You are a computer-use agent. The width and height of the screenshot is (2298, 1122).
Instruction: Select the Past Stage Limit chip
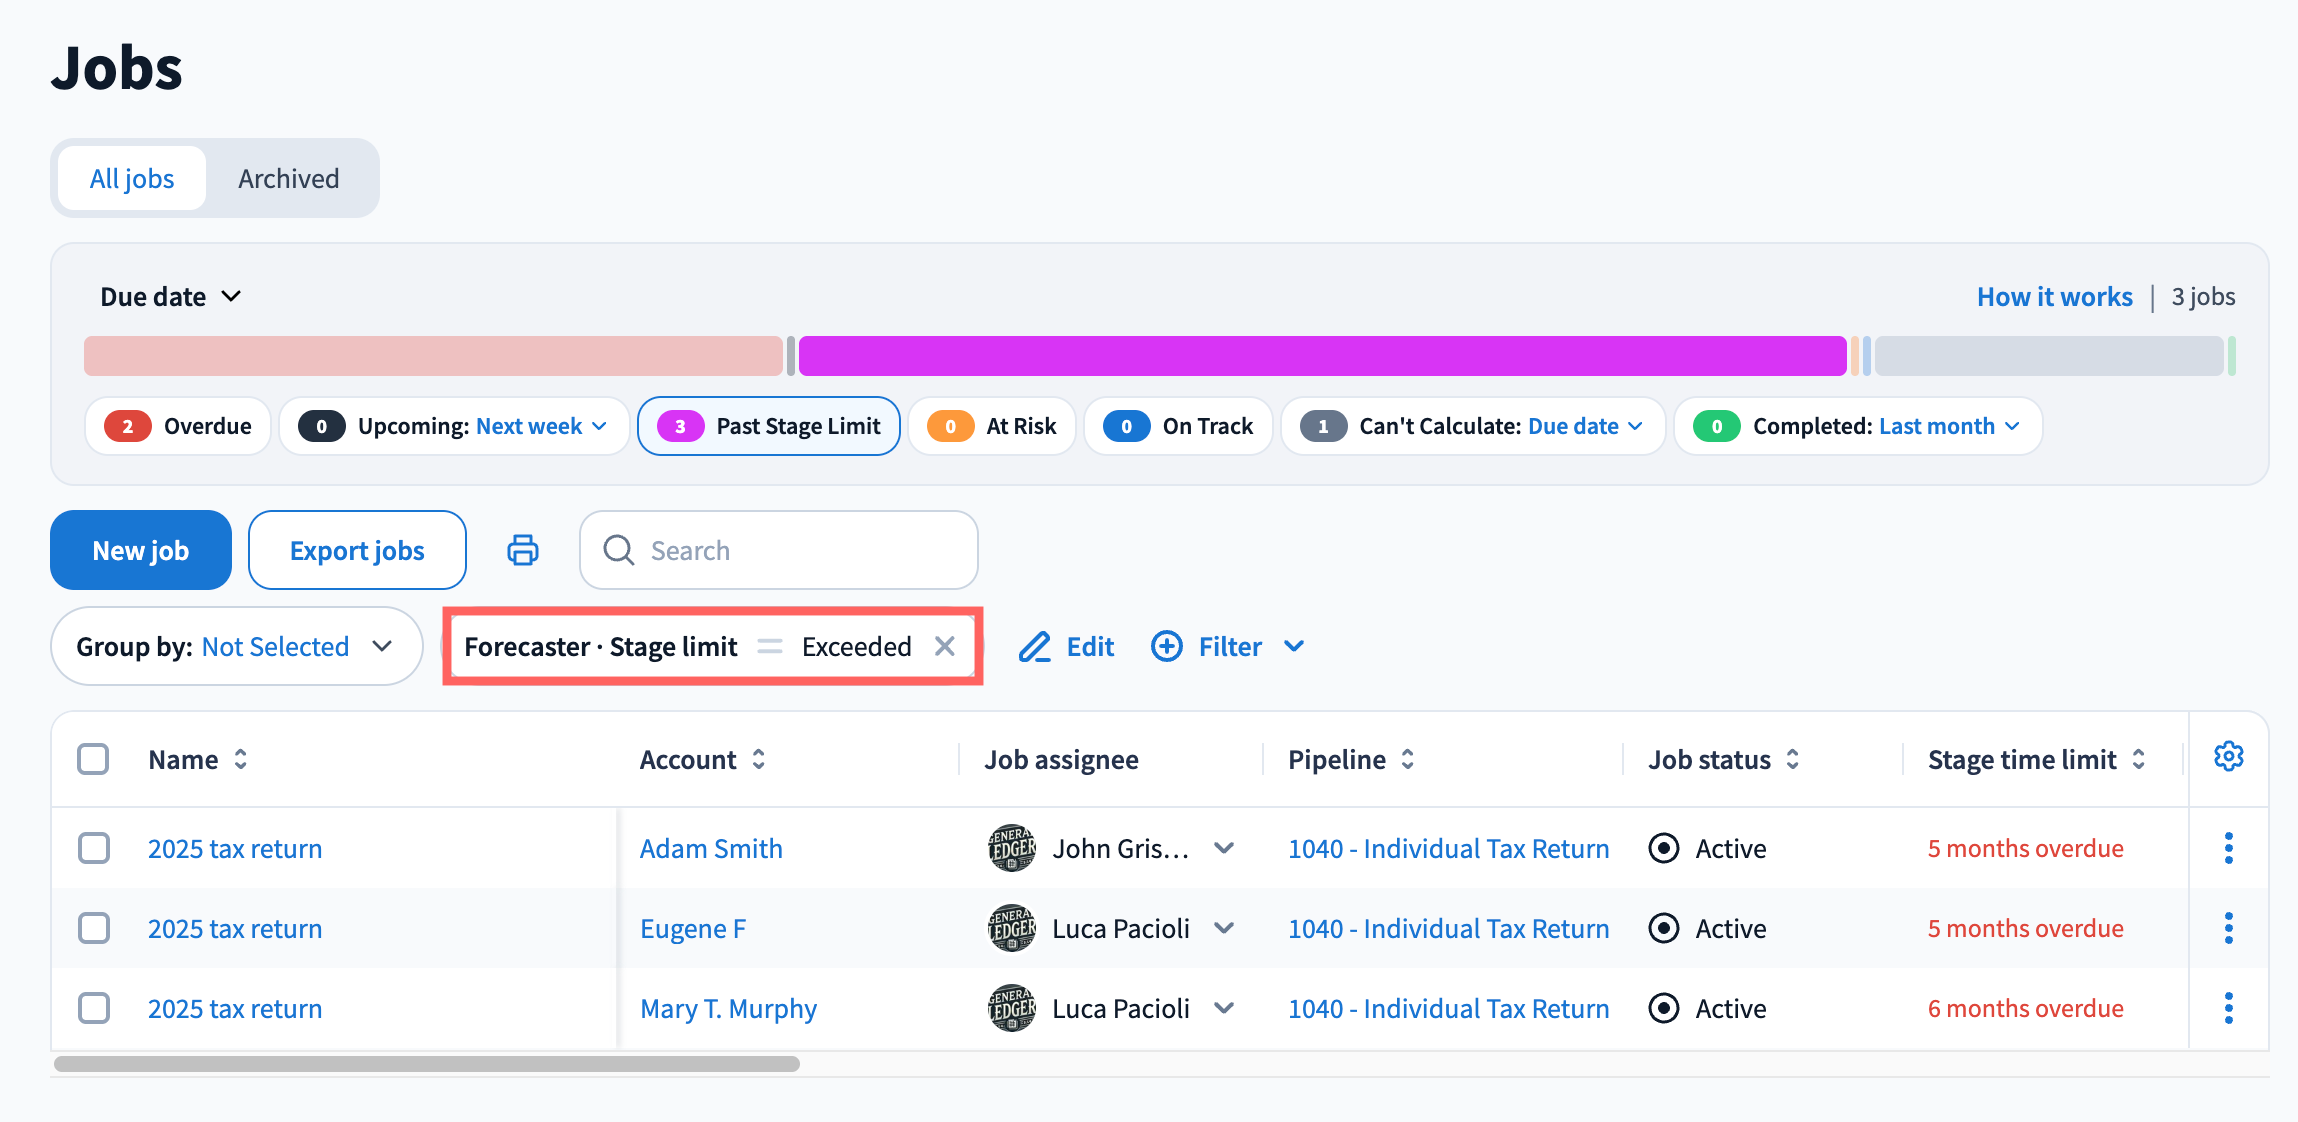coord(769,426)
